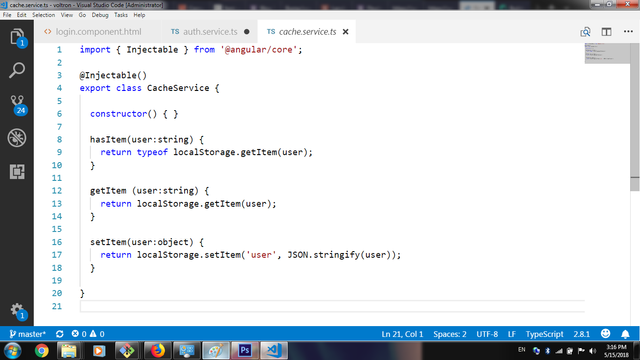The width and height of the screenshot is (640, 360).
Task: Click the network signal icon in system tray
Action: pyautogui.click(x=559, y=351)
